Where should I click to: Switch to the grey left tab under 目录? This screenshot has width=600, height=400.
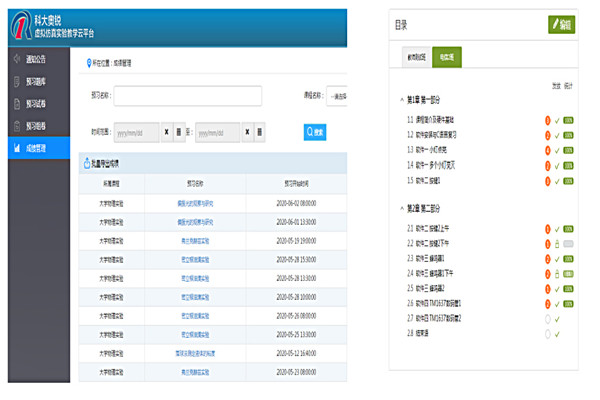pos(416,57)
